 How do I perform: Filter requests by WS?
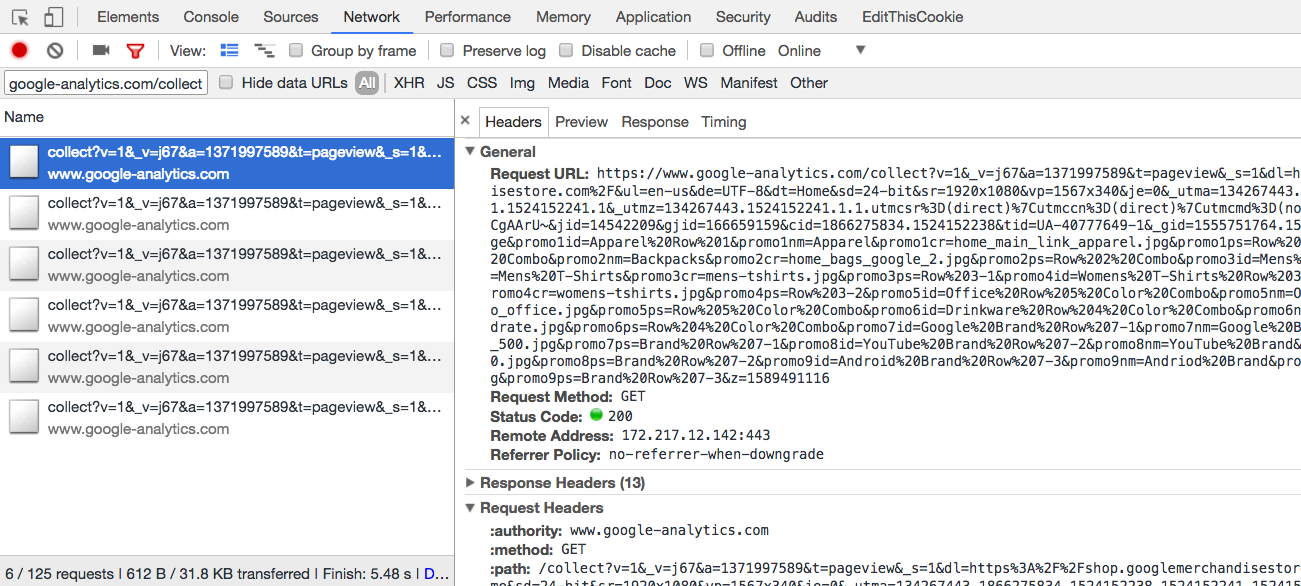696,83
